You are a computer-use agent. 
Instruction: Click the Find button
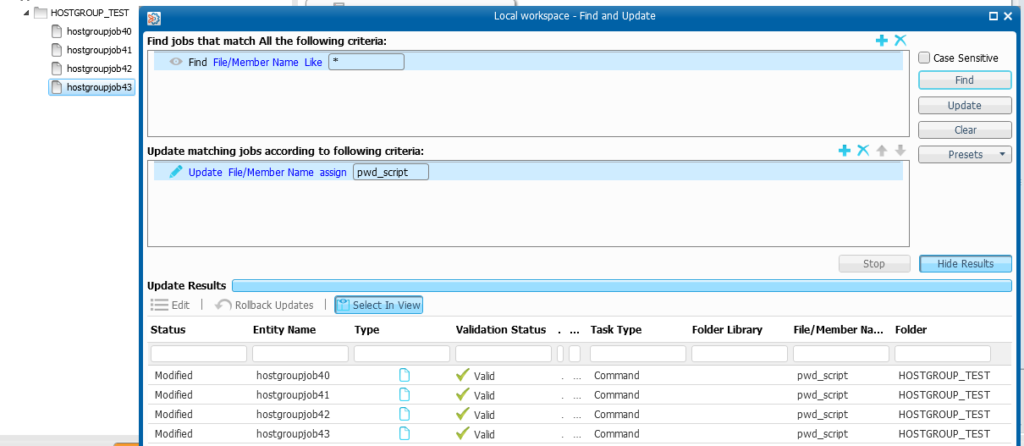pyautogui.click(x=965, y=80)
